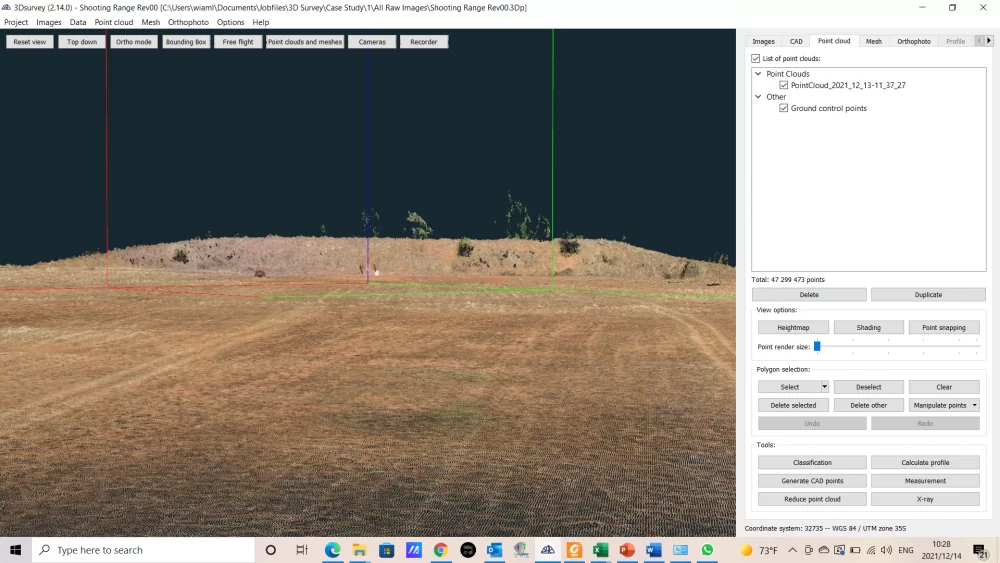The image size is (1000, 563).
Task: Toggle Ortho mode in viewport
Action: [x=134, y=42]
